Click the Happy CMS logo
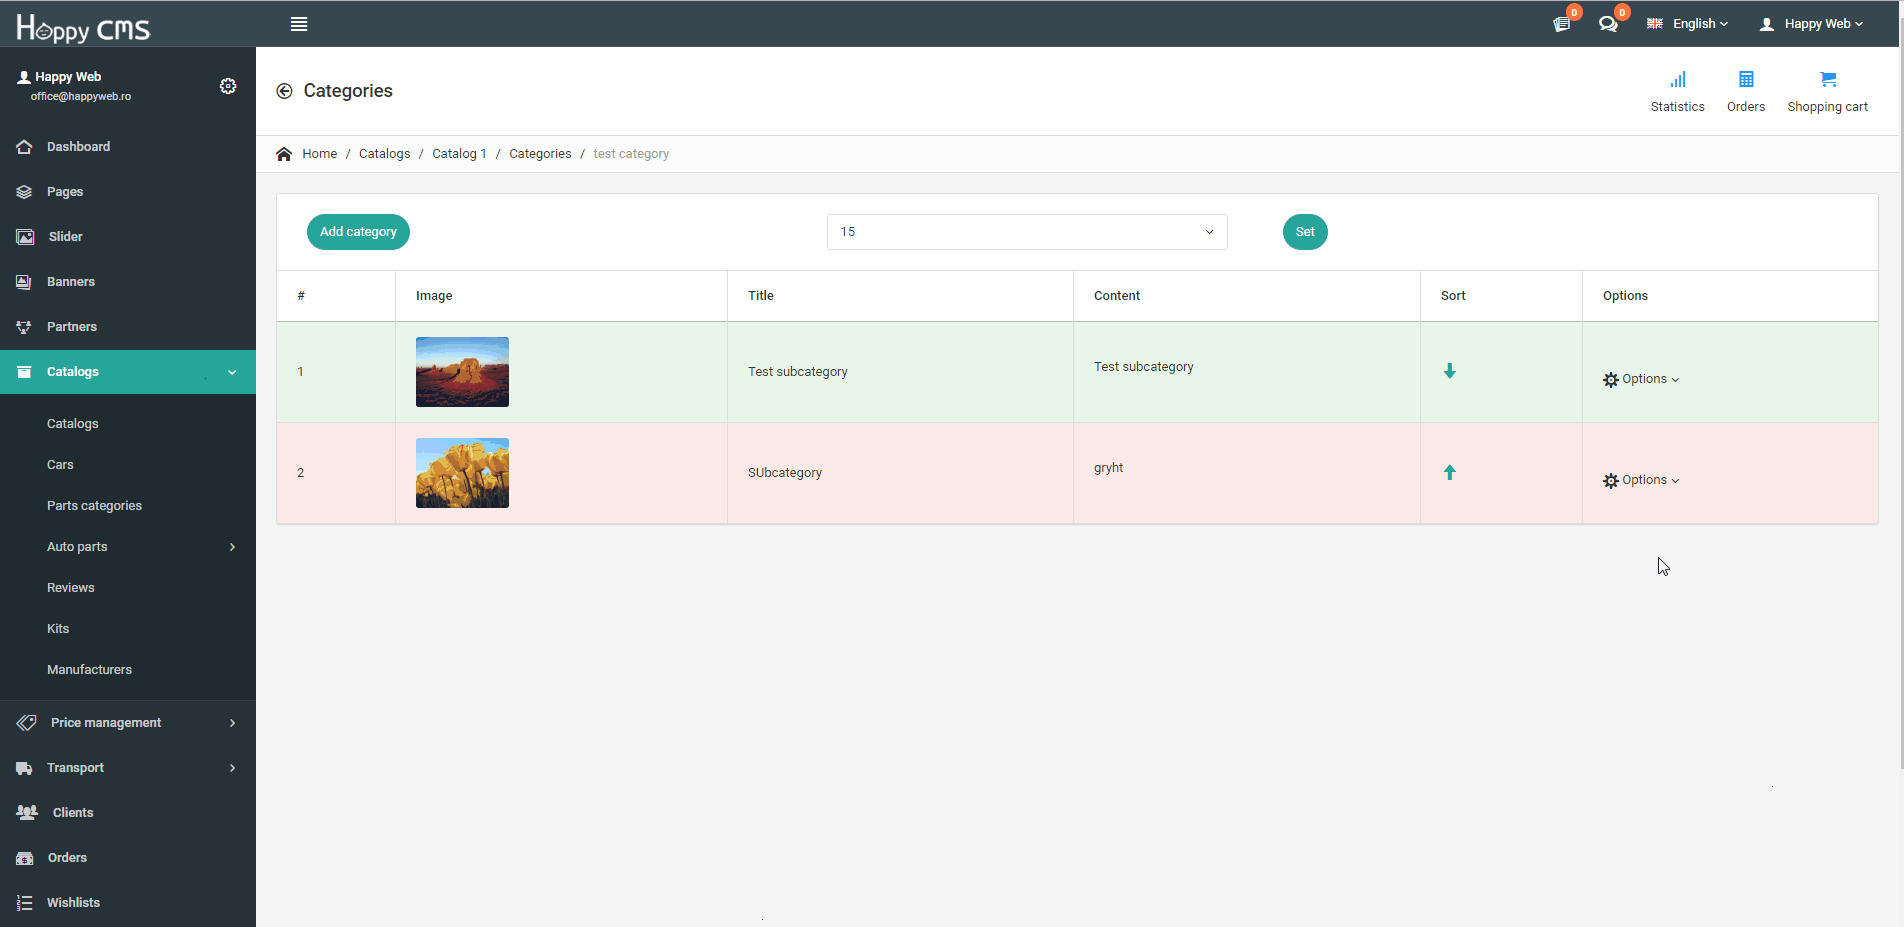Image resolution: width=1904 pixels, height=927 pixels. 83,27
